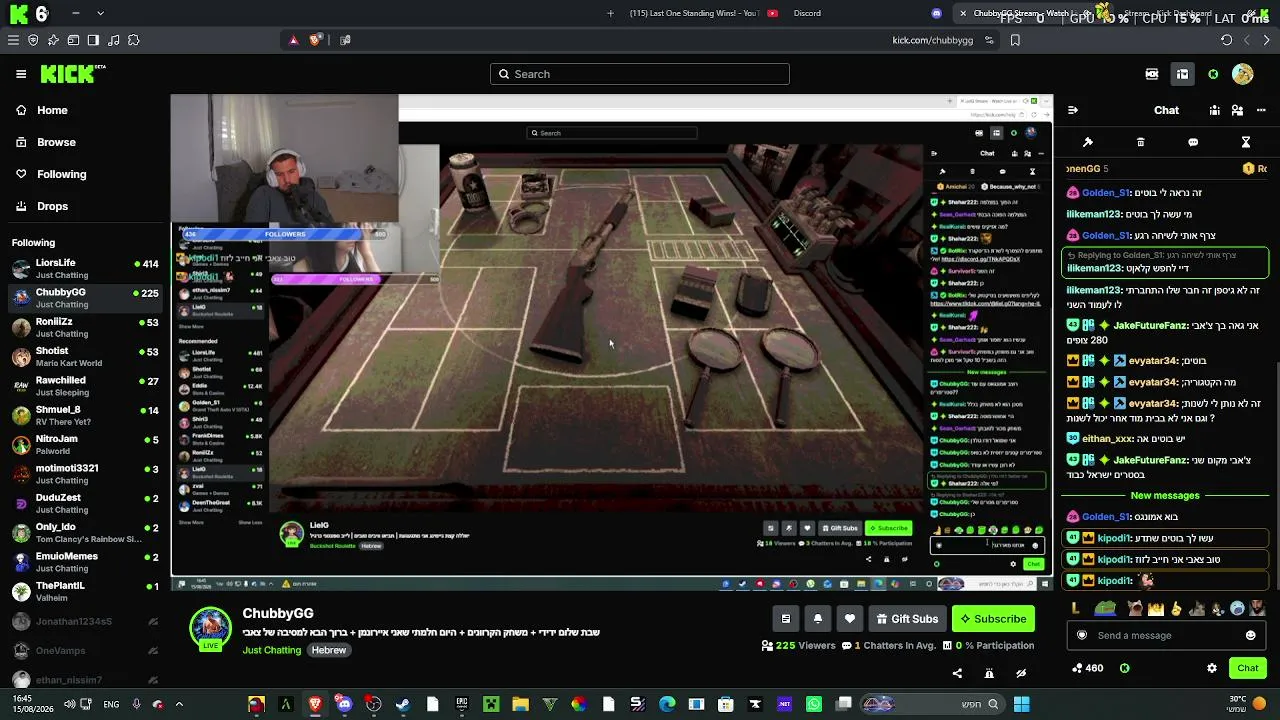
Task: Open Drops in the sidebar
Action: (52, 206)
